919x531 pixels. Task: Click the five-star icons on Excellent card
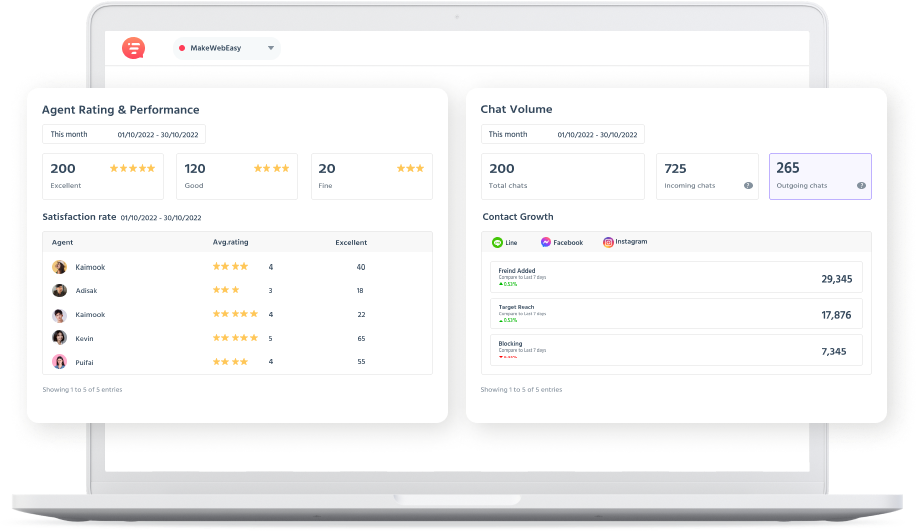pos(132,168)
